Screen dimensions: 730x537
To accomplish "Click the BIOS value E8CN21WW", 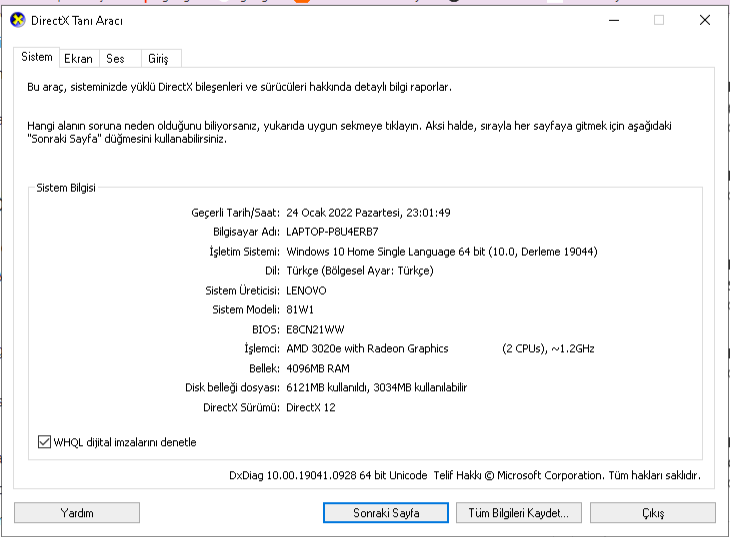I will [315, 330].
